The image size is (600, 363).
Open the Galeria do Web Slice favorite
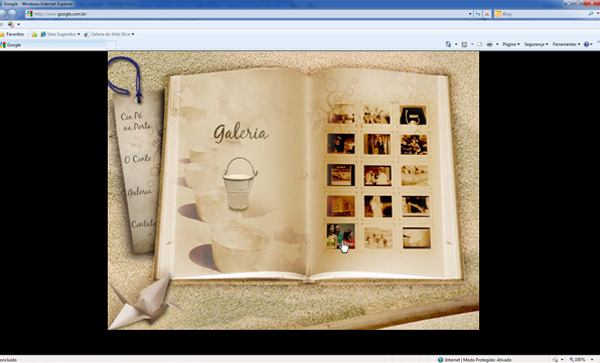click(109, 34)
